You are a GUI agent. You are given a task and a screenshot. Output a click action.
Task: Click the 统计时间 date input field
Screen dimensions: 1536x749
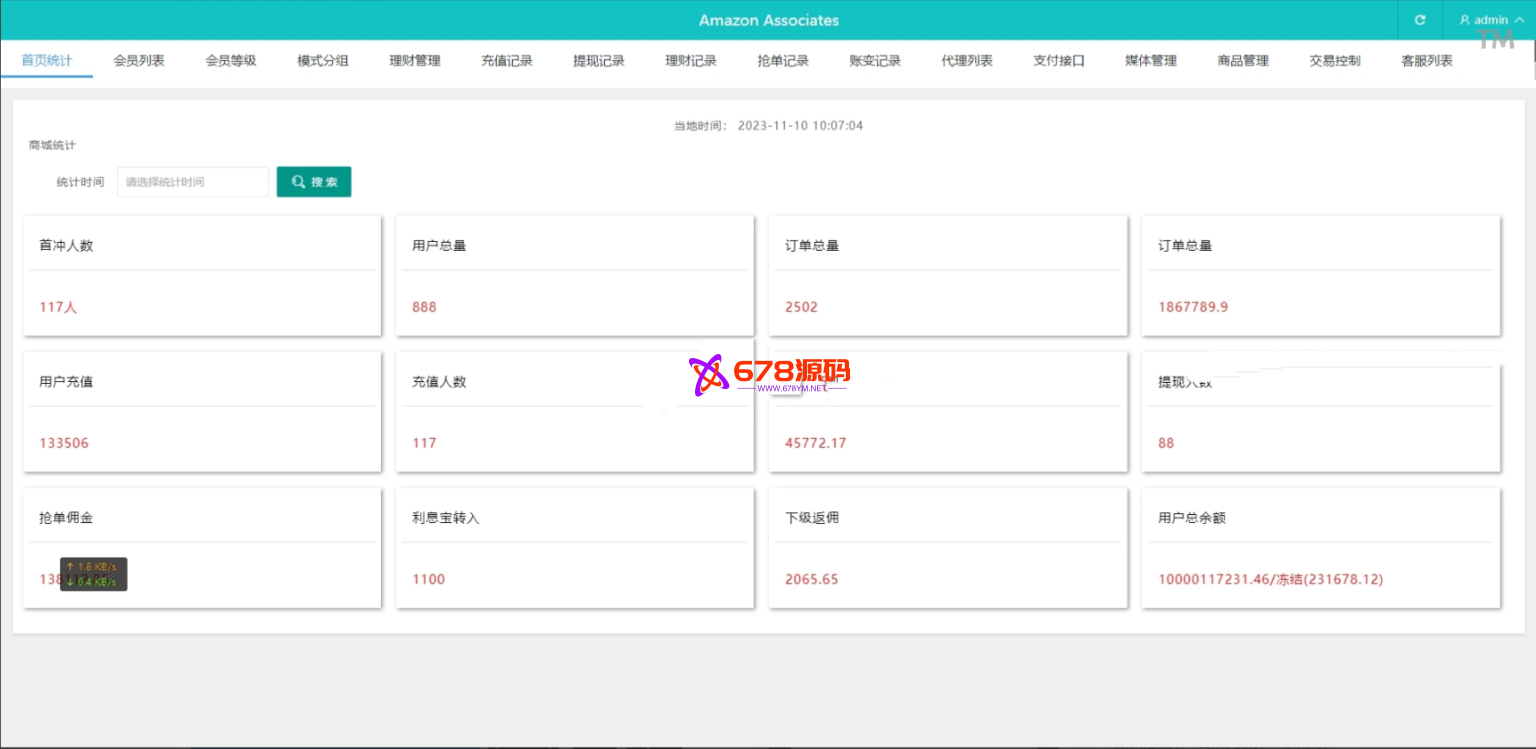[x=193, y=182]
